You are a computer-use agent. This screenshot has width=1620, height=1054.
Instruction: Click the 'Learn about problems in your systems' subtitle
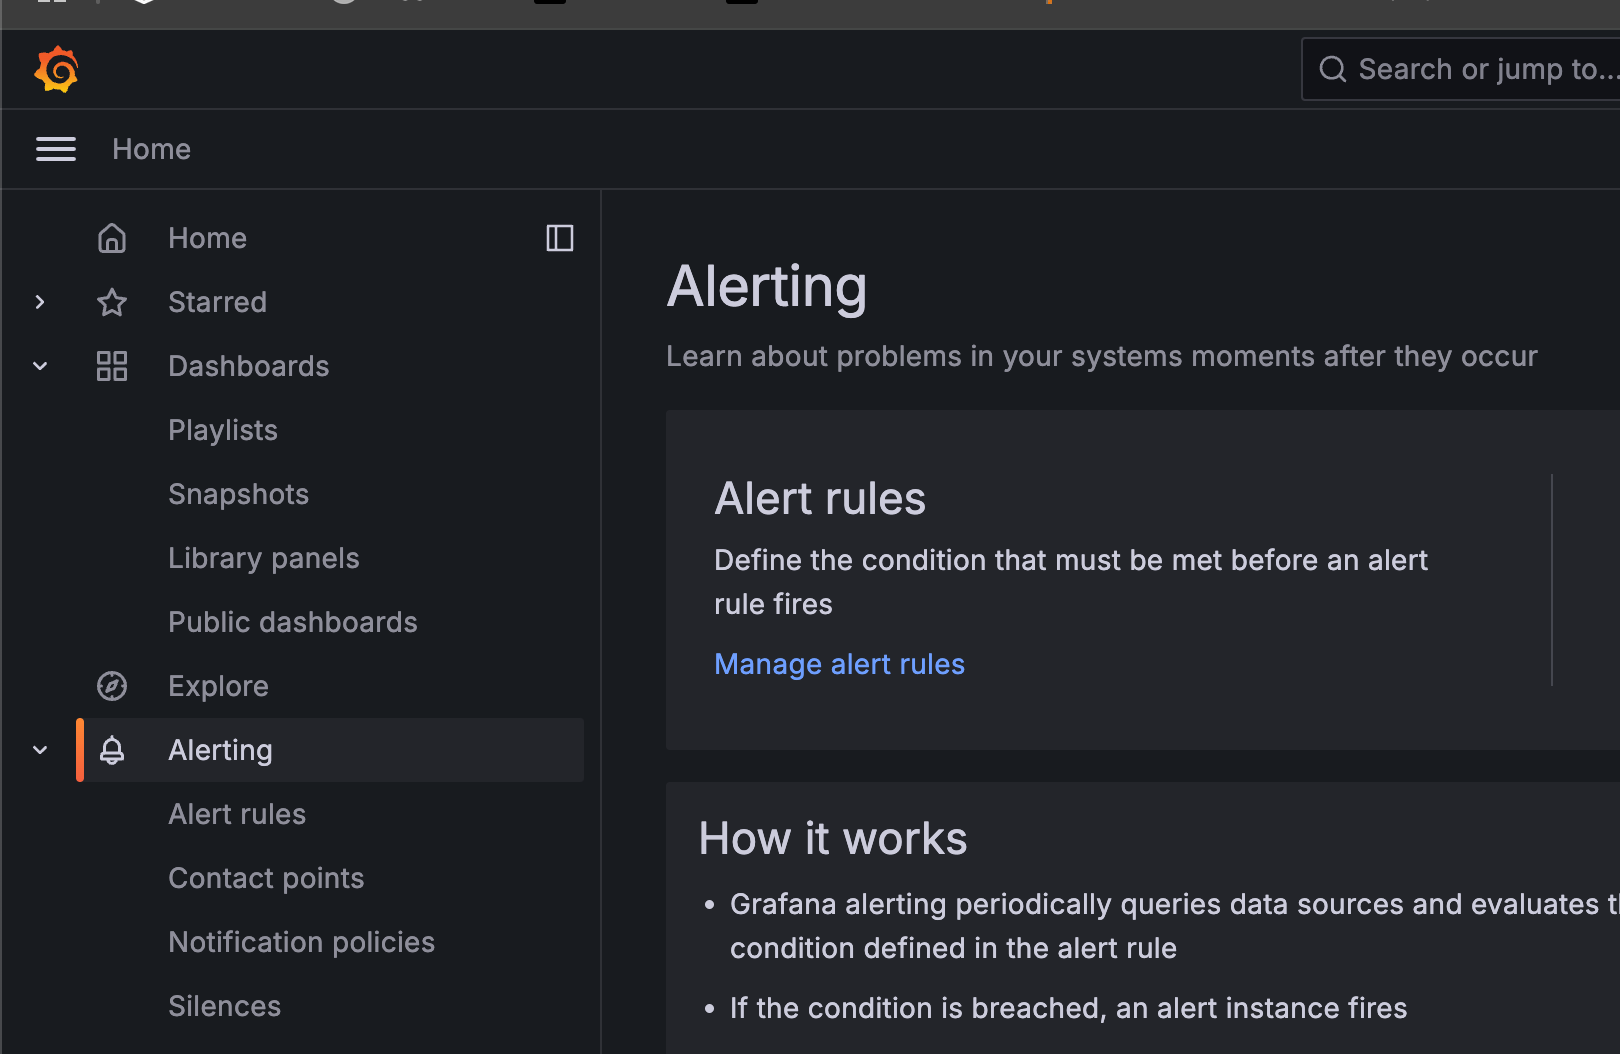coord(1102,356)
